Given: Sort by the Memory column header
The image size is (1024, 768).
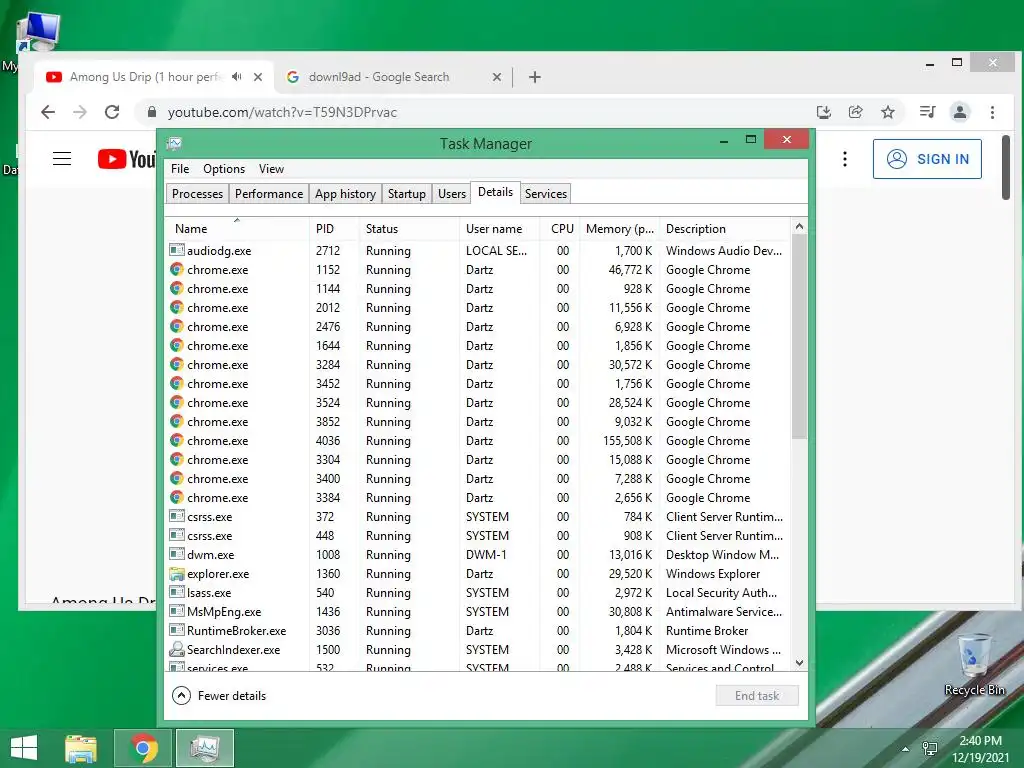Looking at the screenshot, I should (x=620, y=229).
